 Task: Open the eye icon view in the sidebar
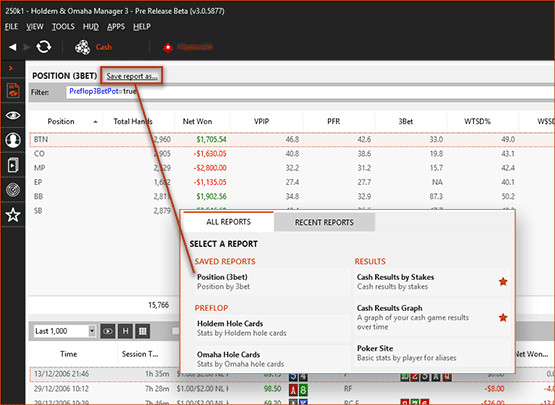13,116
